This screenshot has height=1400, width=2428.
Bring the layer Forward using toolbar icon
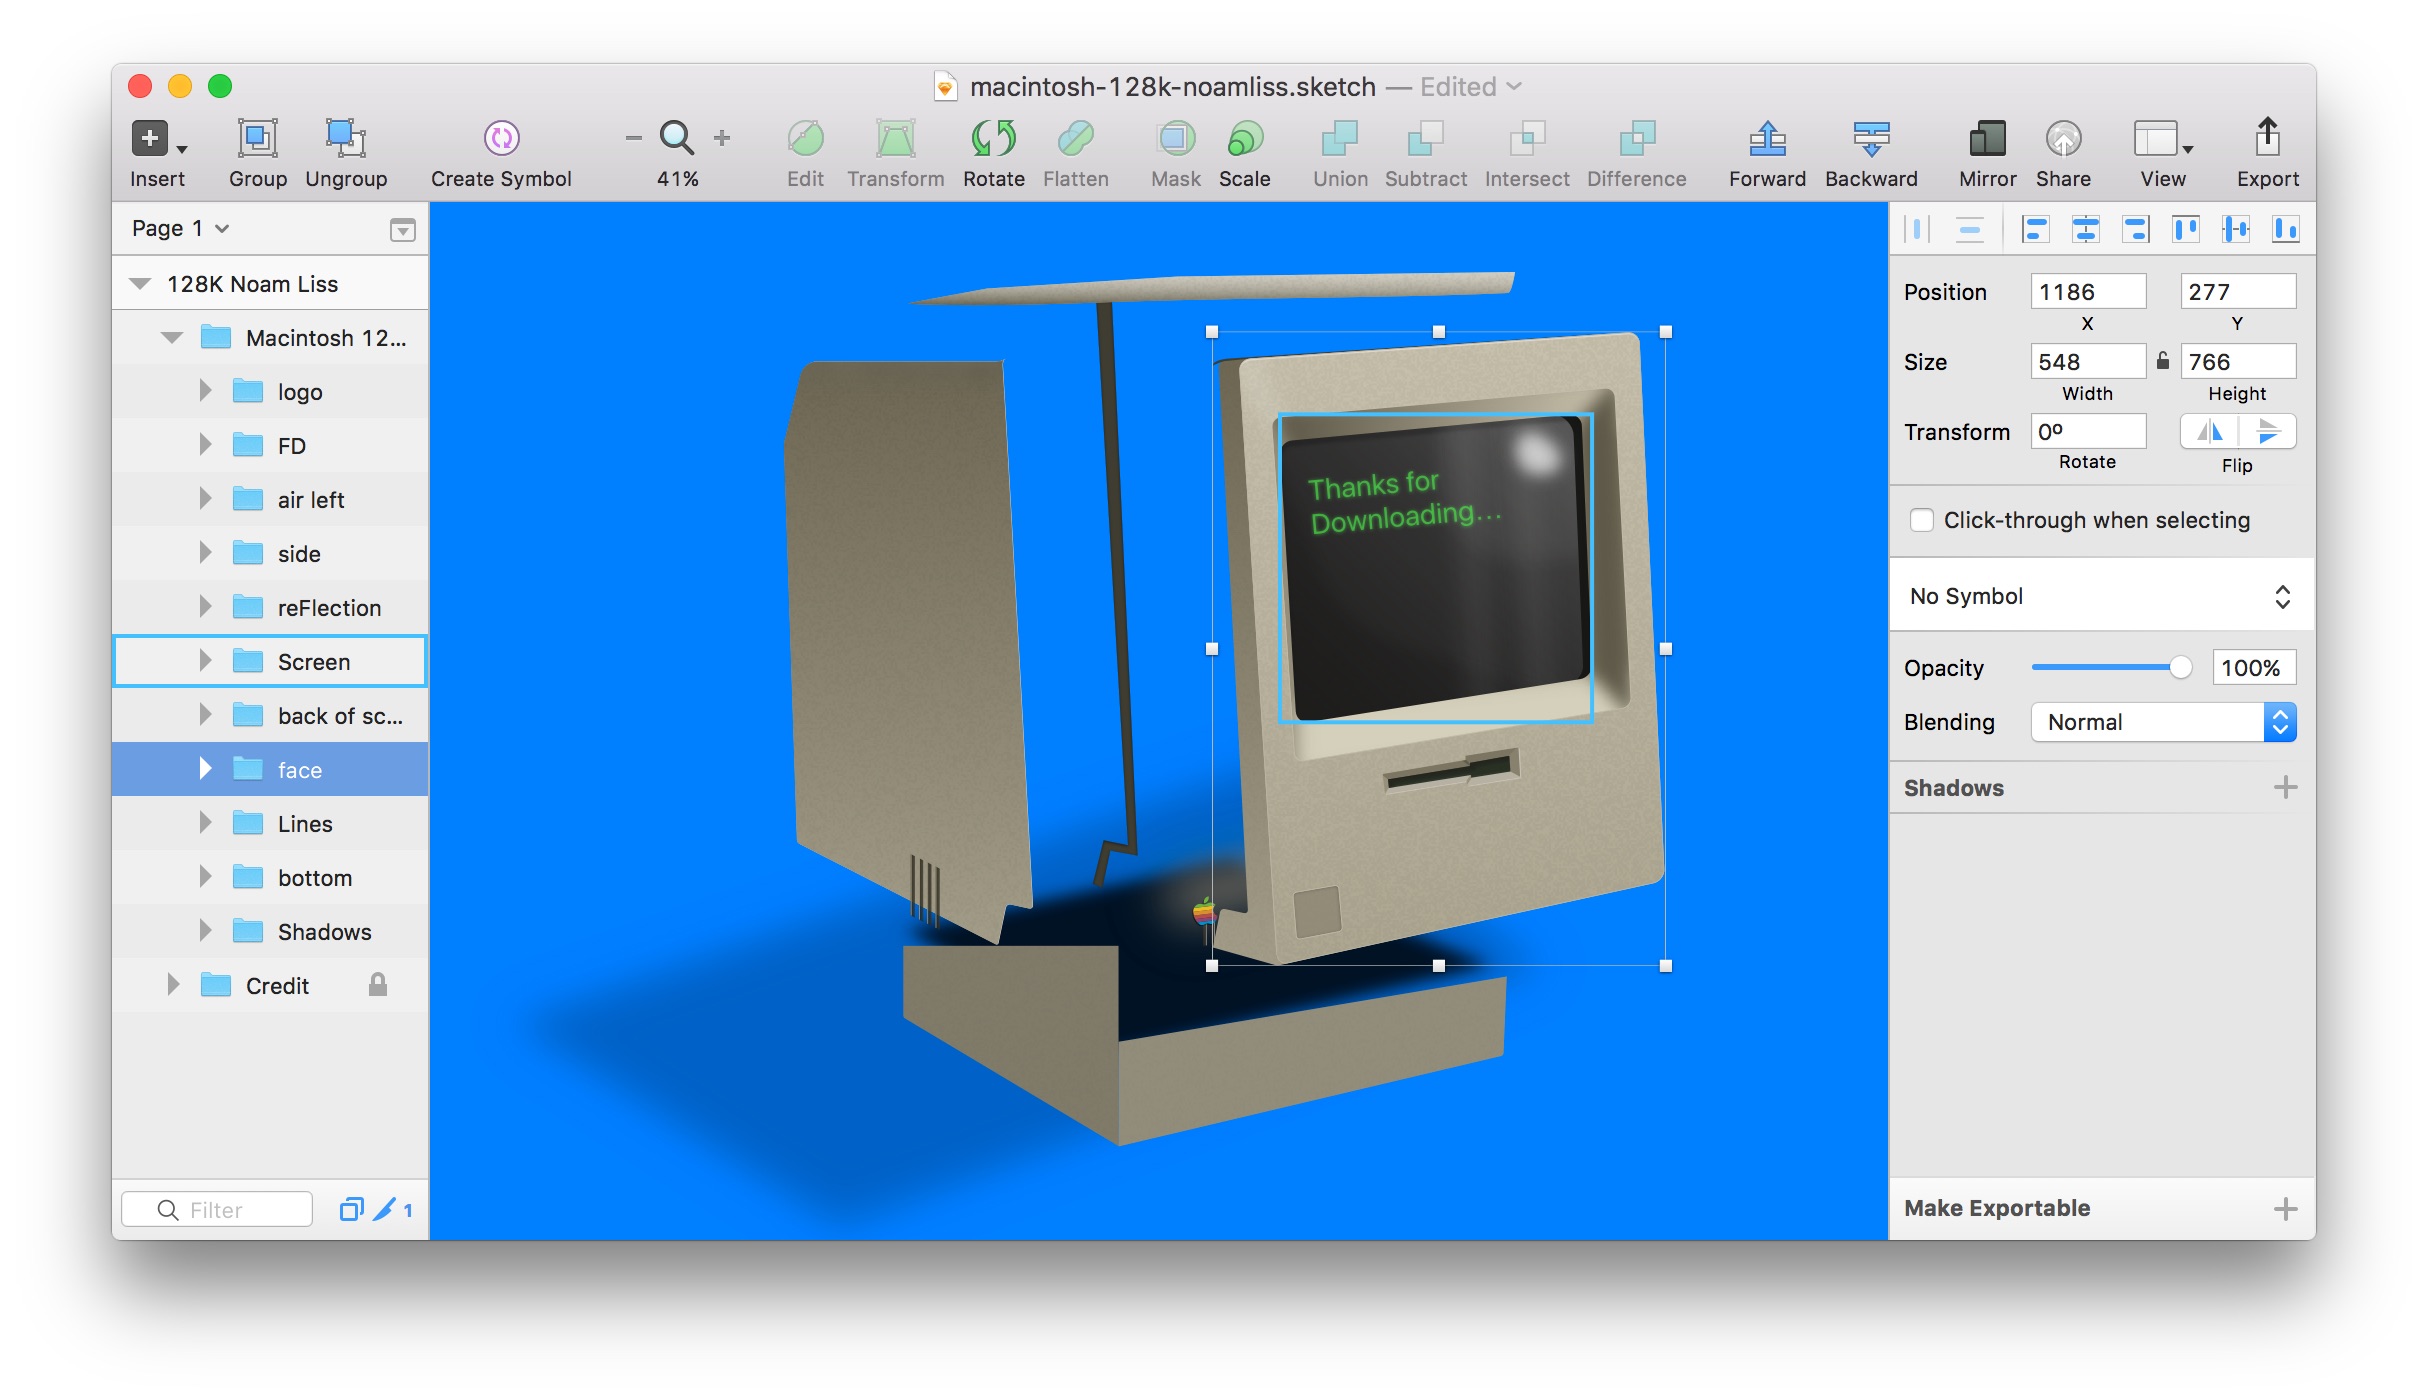click(1767, 139)
